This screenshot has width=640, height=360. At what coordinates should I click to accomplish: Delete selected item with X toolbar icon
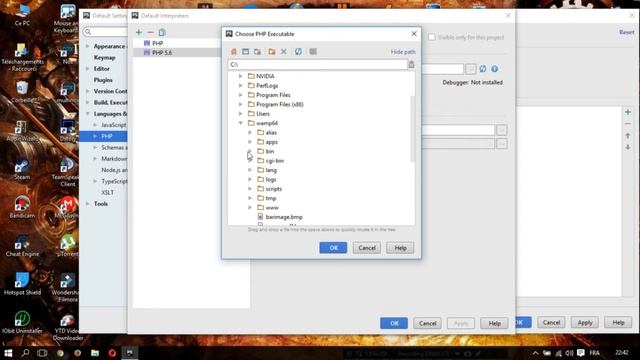(x=284, y=52)
